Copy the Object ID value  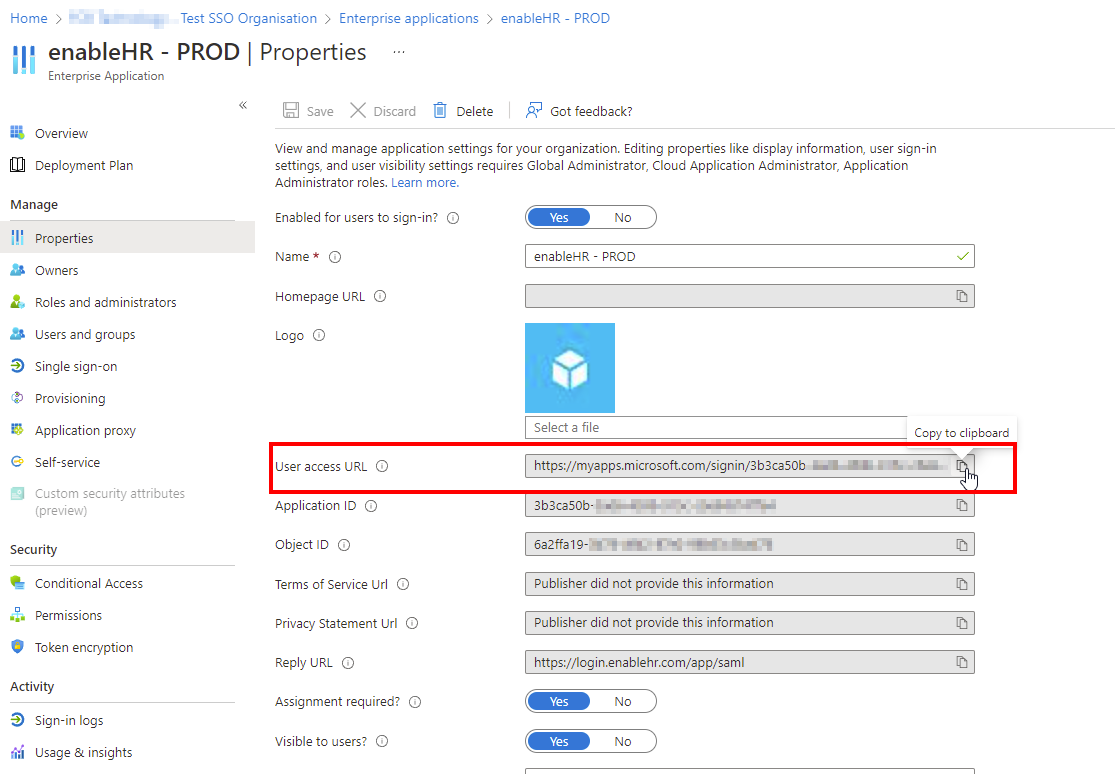(x=961, y=545)
